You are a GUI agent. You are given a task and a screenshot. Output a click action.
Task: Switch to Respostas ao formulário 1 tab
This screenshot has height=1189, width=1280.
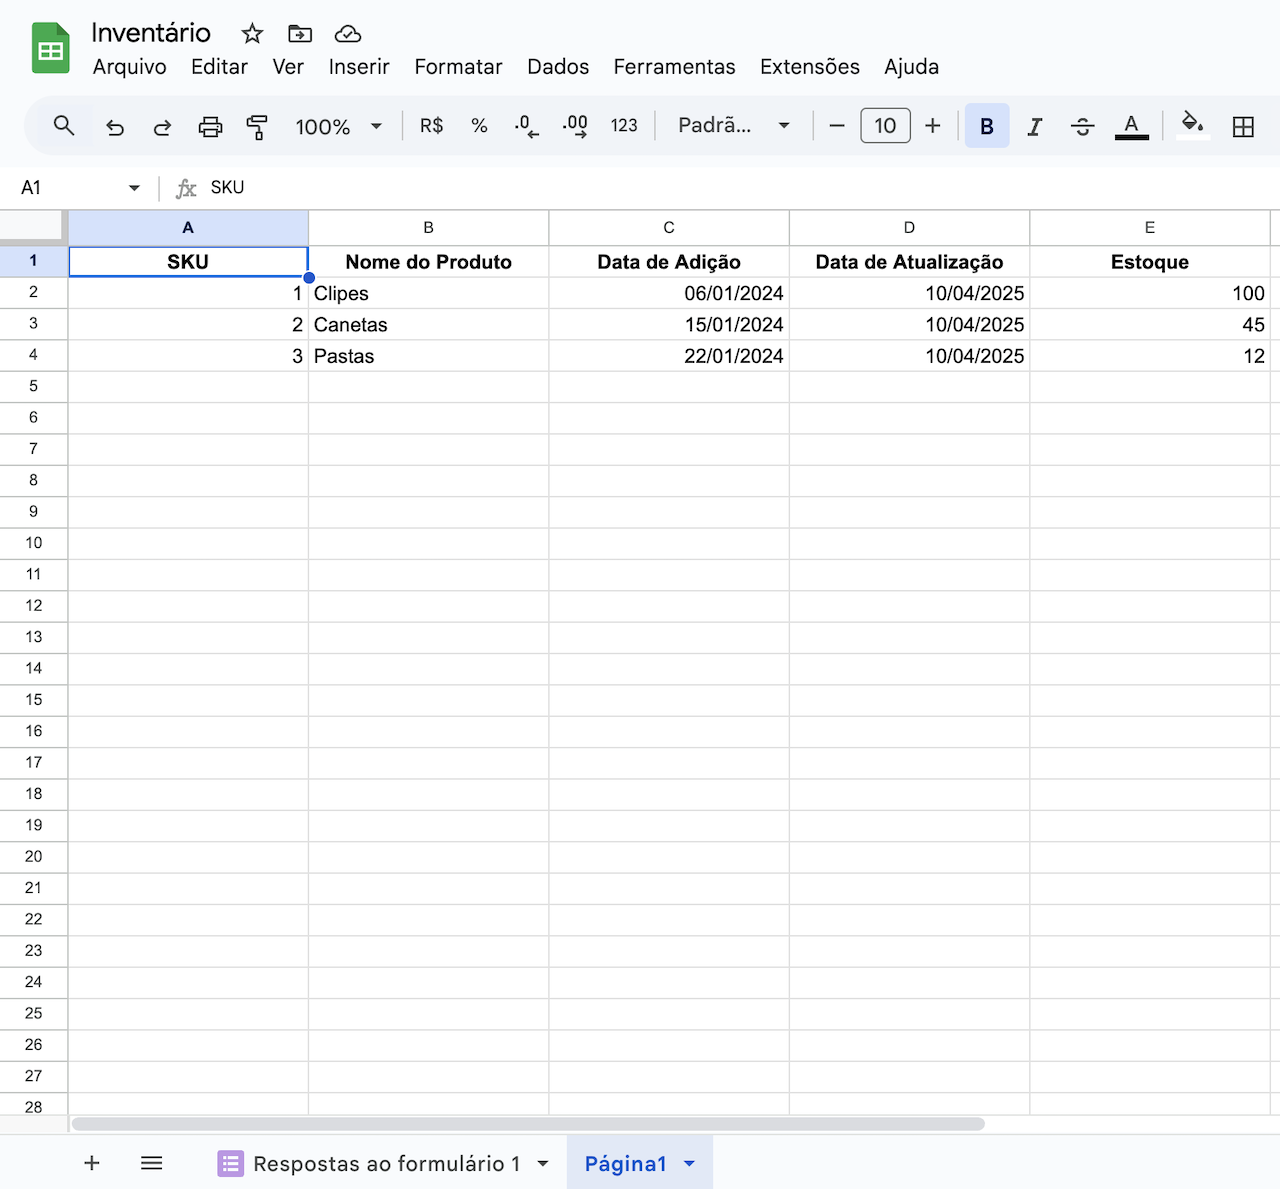[385, 1164]
